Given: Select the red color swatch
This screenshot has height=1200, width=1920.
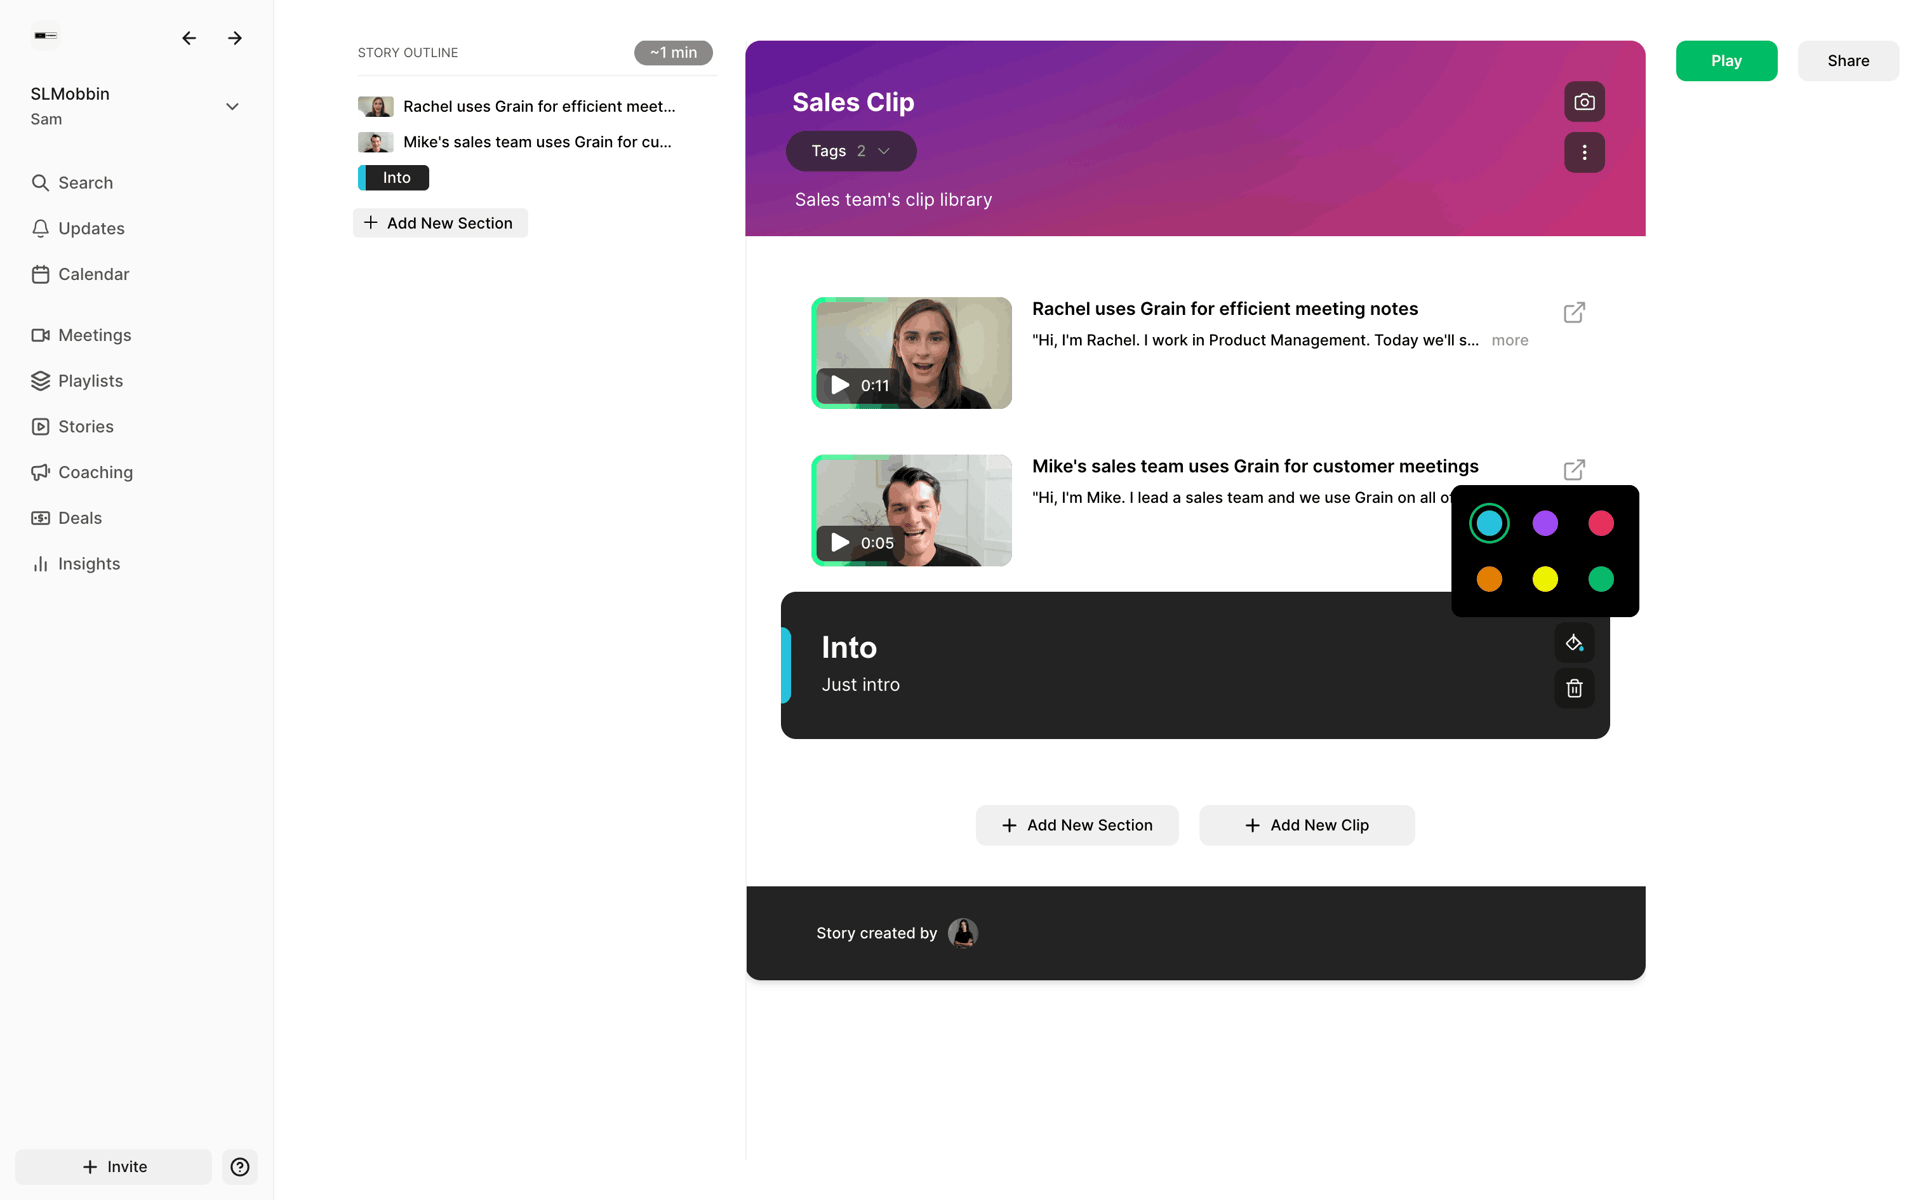Looking at the screenshot, I should [1601, 523].
